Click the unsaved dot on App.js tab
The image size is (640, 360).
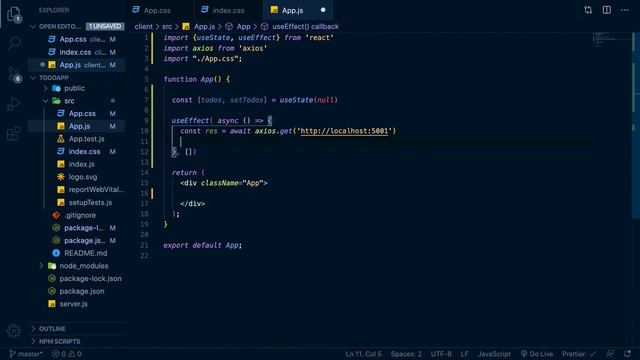(x=323, y=10)
